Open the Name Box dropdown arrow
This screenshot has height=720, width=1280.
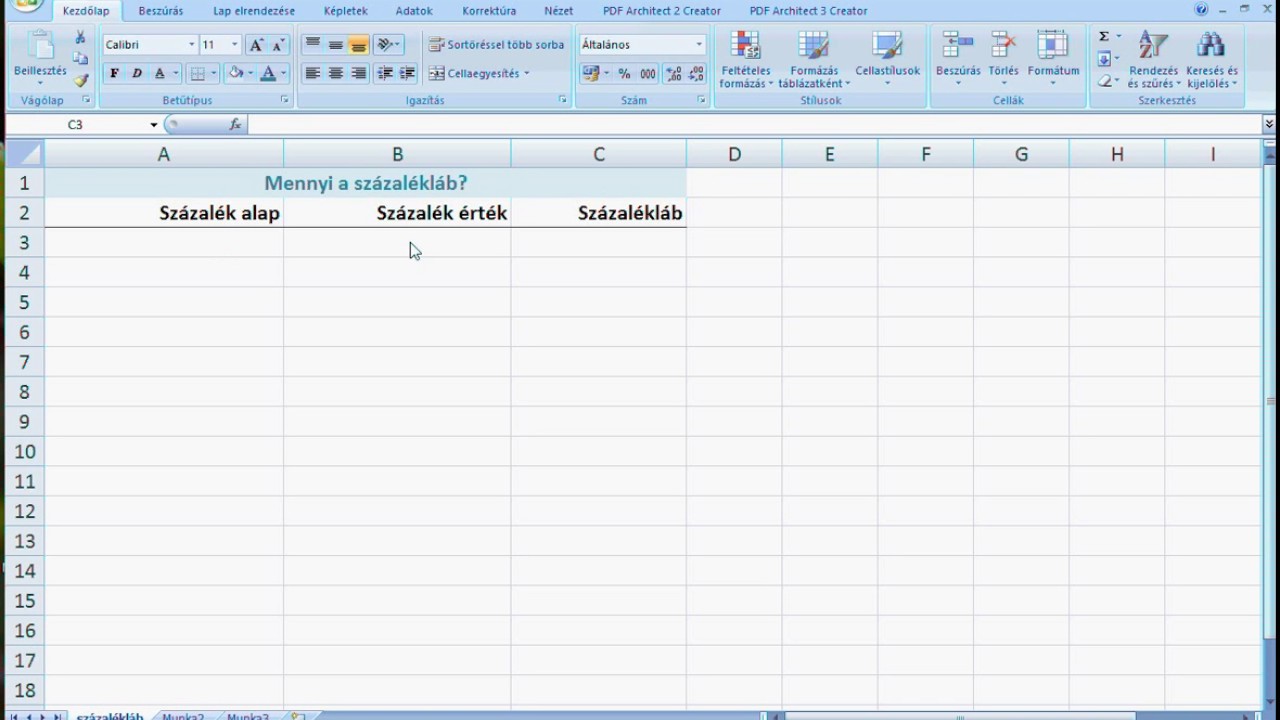[x=154, y=125]
